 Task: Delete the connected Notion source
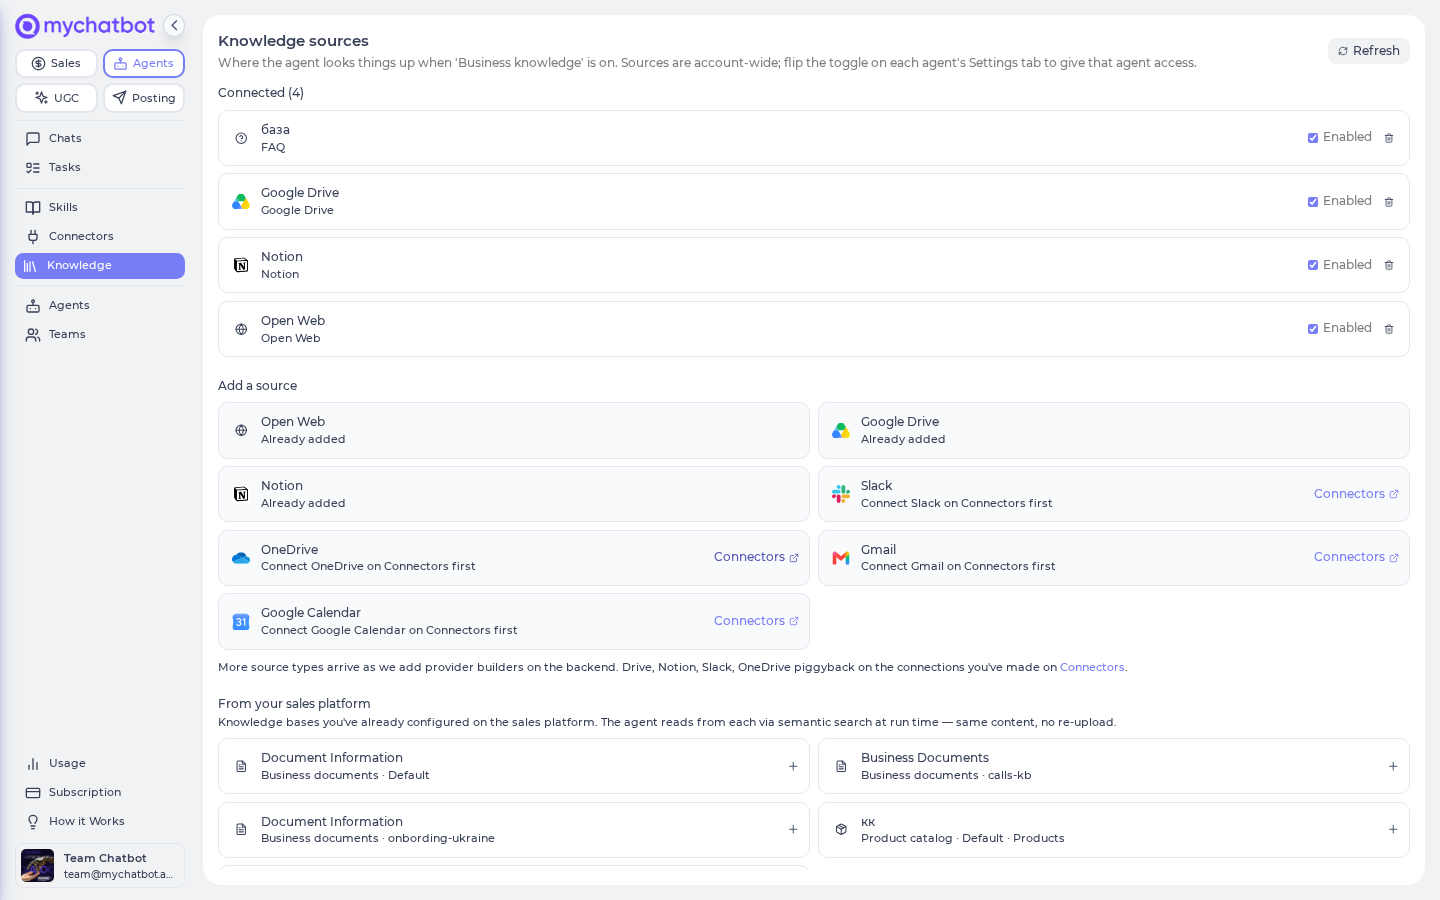1389,265
